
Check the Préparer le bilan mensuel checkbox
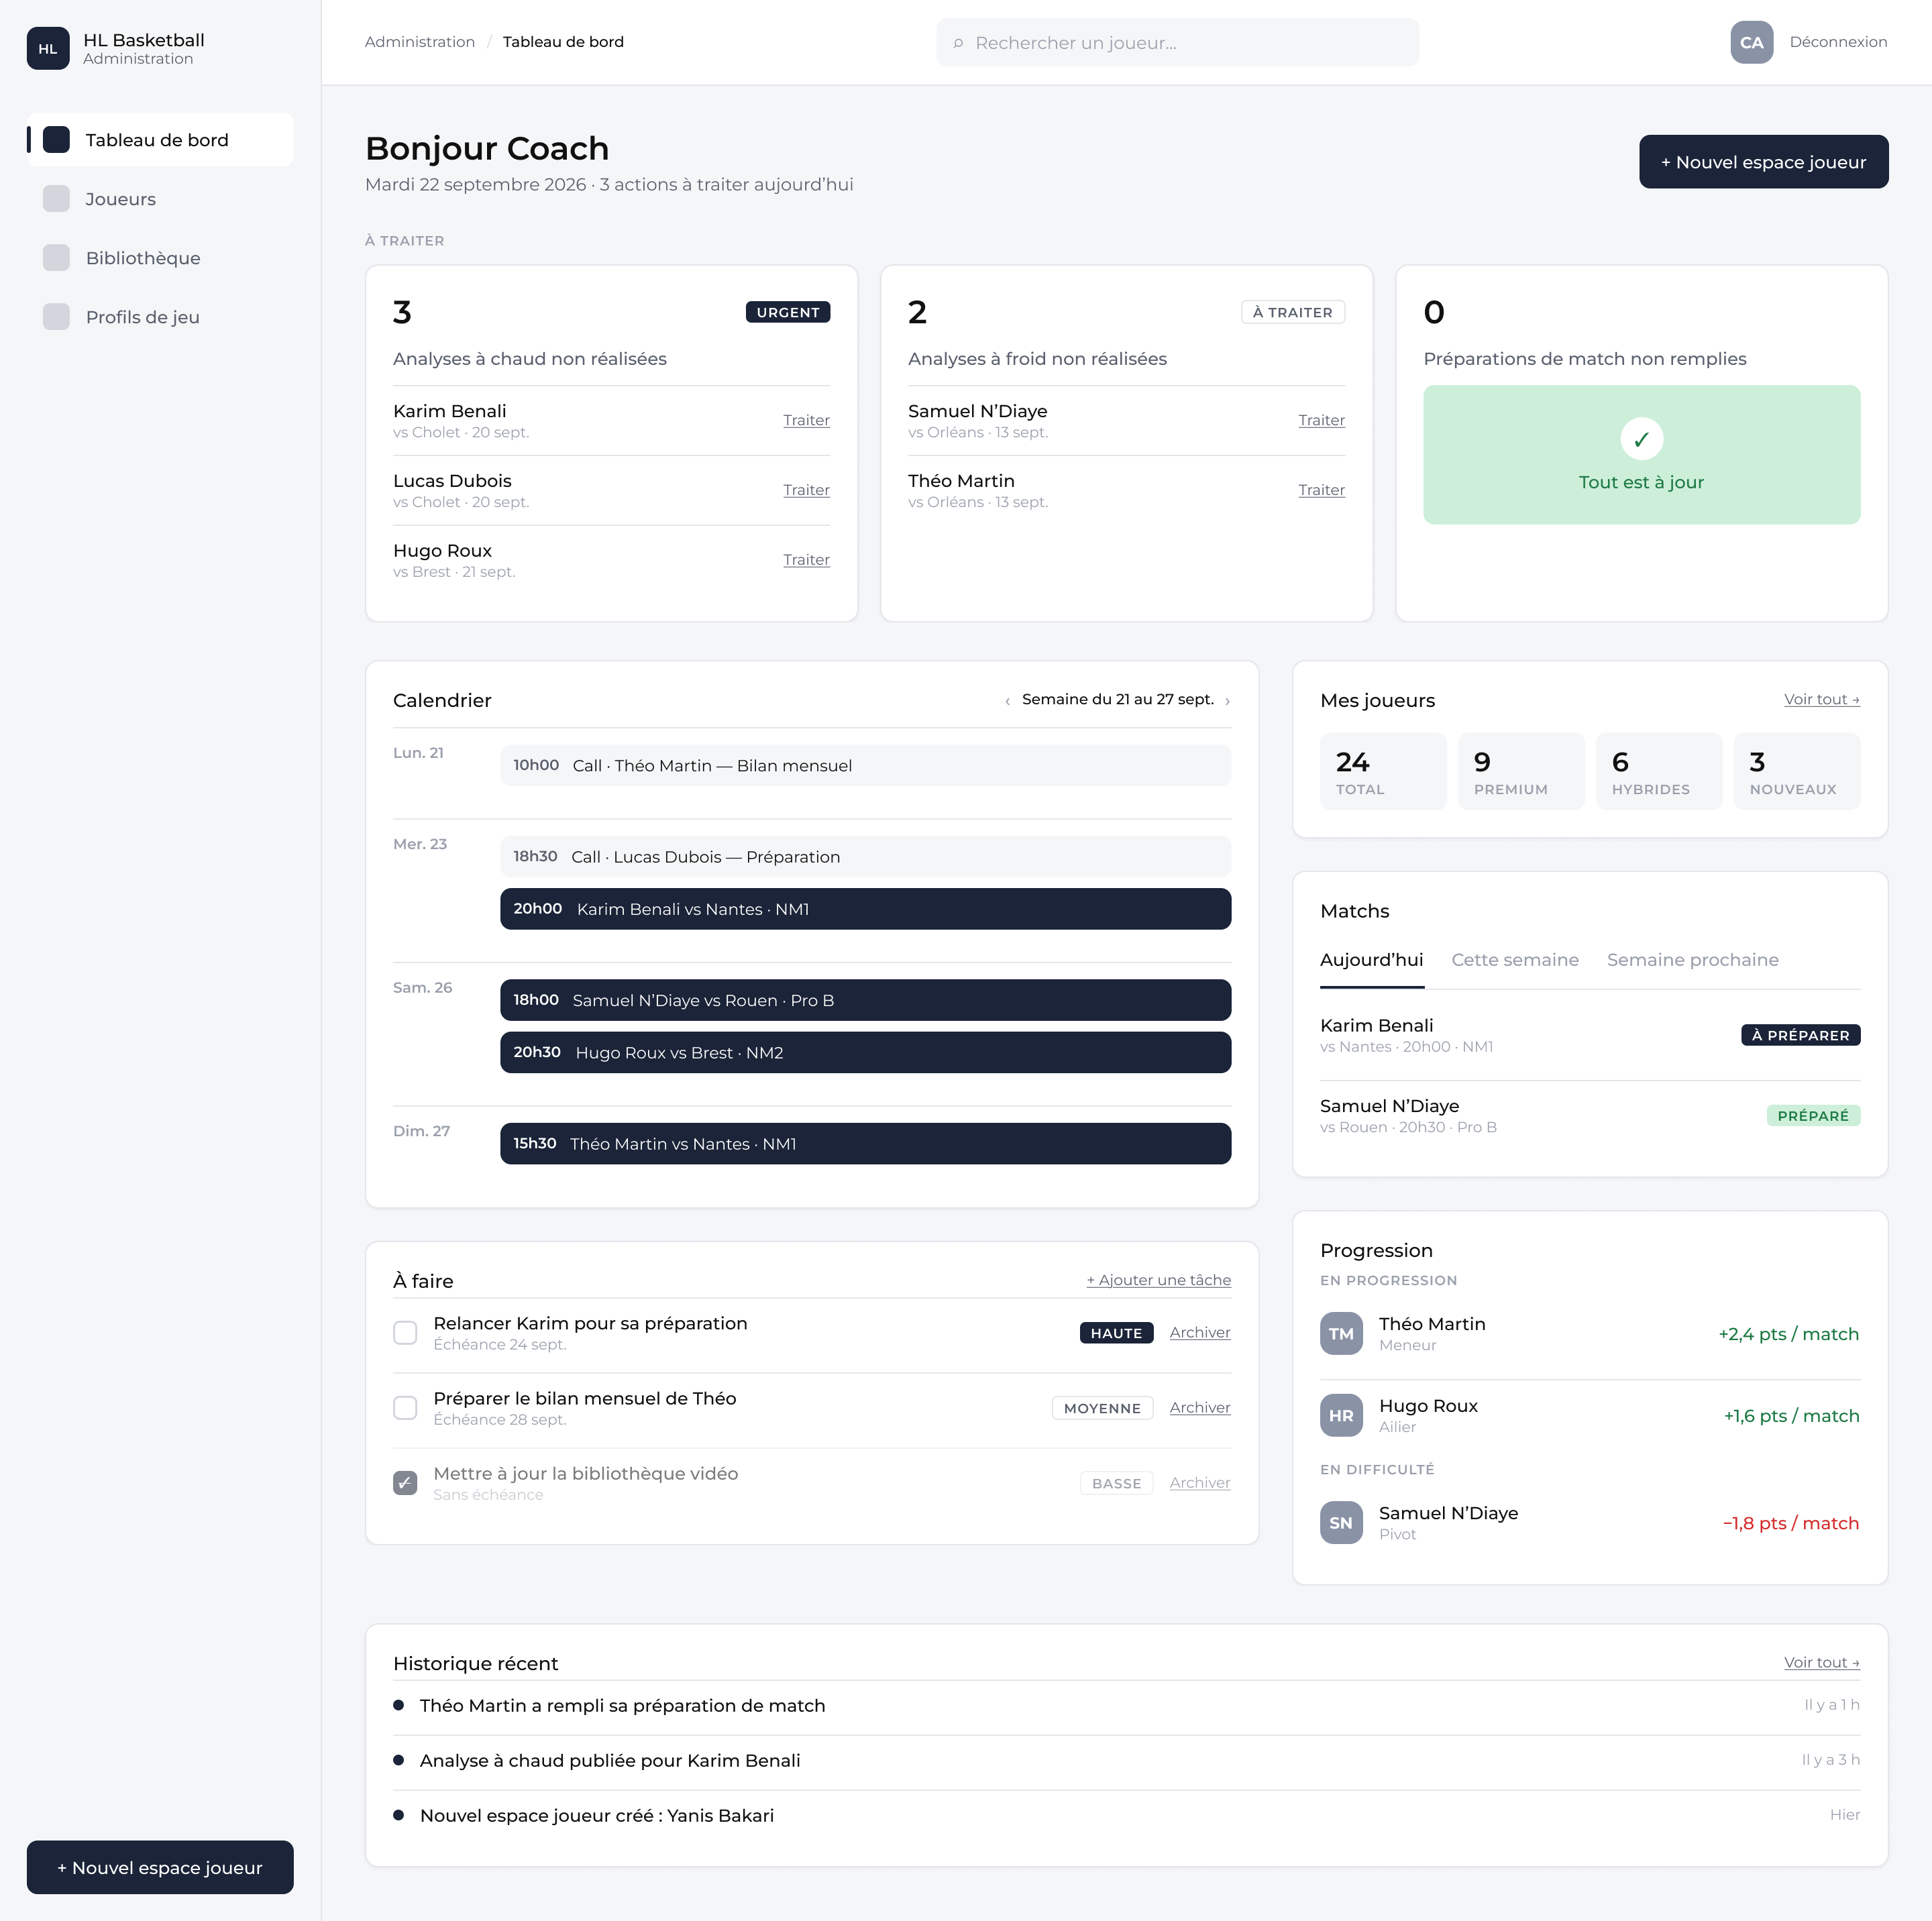(x=405, y=1408)
